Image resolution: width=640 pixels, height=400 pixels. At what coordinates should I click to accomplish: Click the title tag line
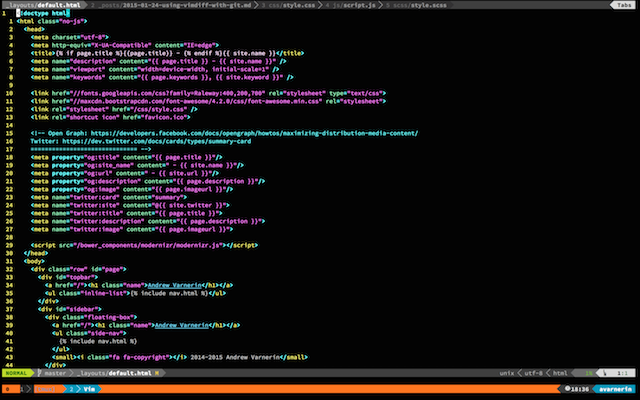(x=167, y=53)
